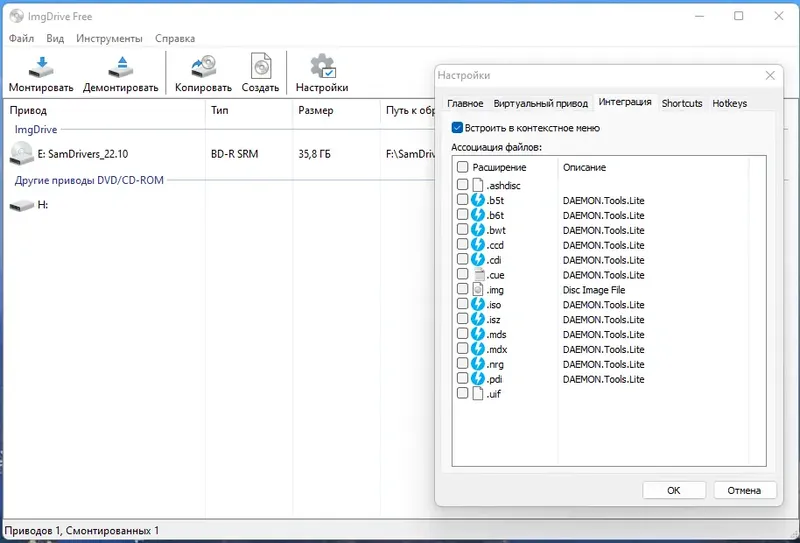Viewport: 800px width, 543px height.
Task: Check the .iso extension checkbox
Action: 462,303
